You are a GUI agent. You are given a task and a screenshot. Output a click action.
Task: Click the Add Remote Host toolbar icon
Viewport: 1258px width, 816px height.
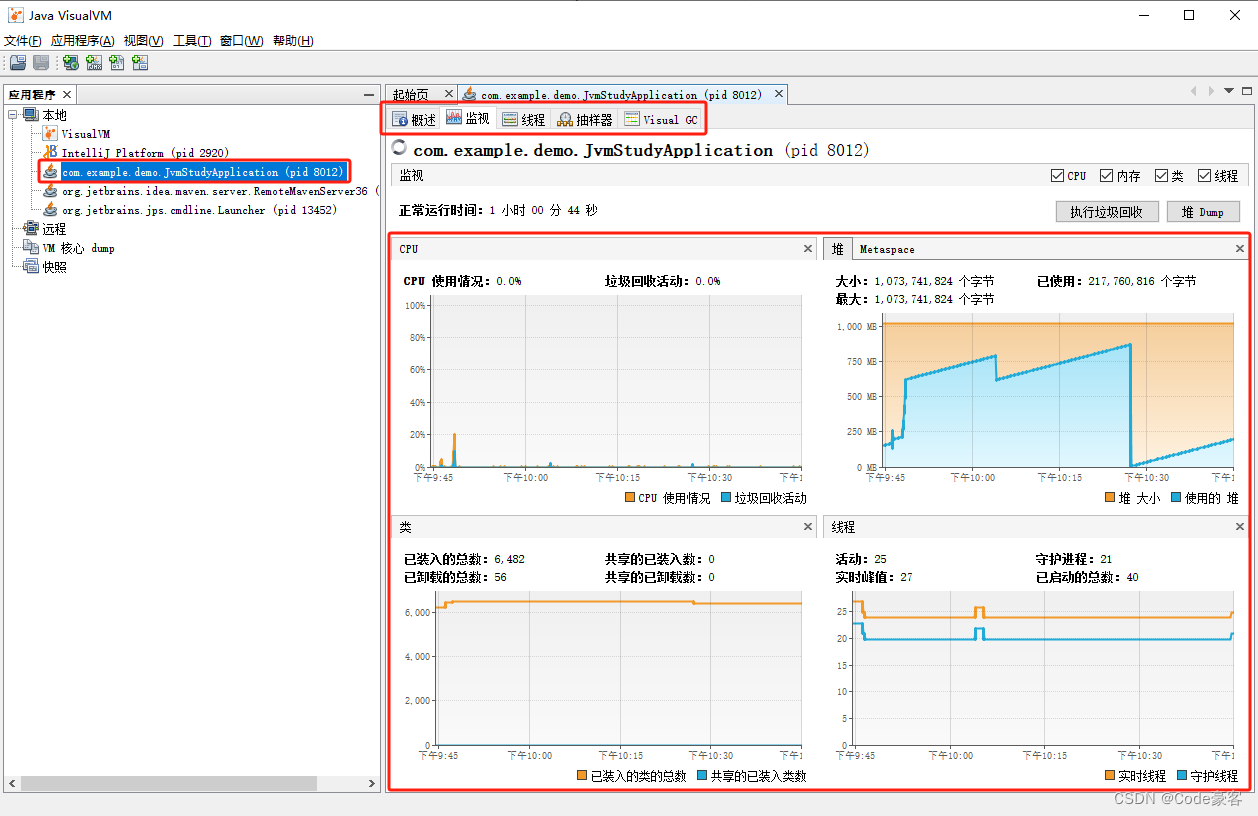[70, 63]
